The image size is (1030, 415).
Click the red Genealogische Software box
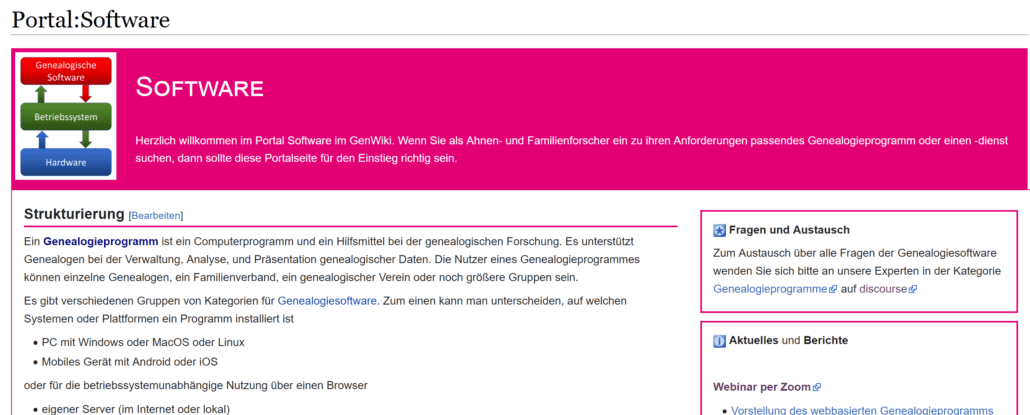click(66, 71)
